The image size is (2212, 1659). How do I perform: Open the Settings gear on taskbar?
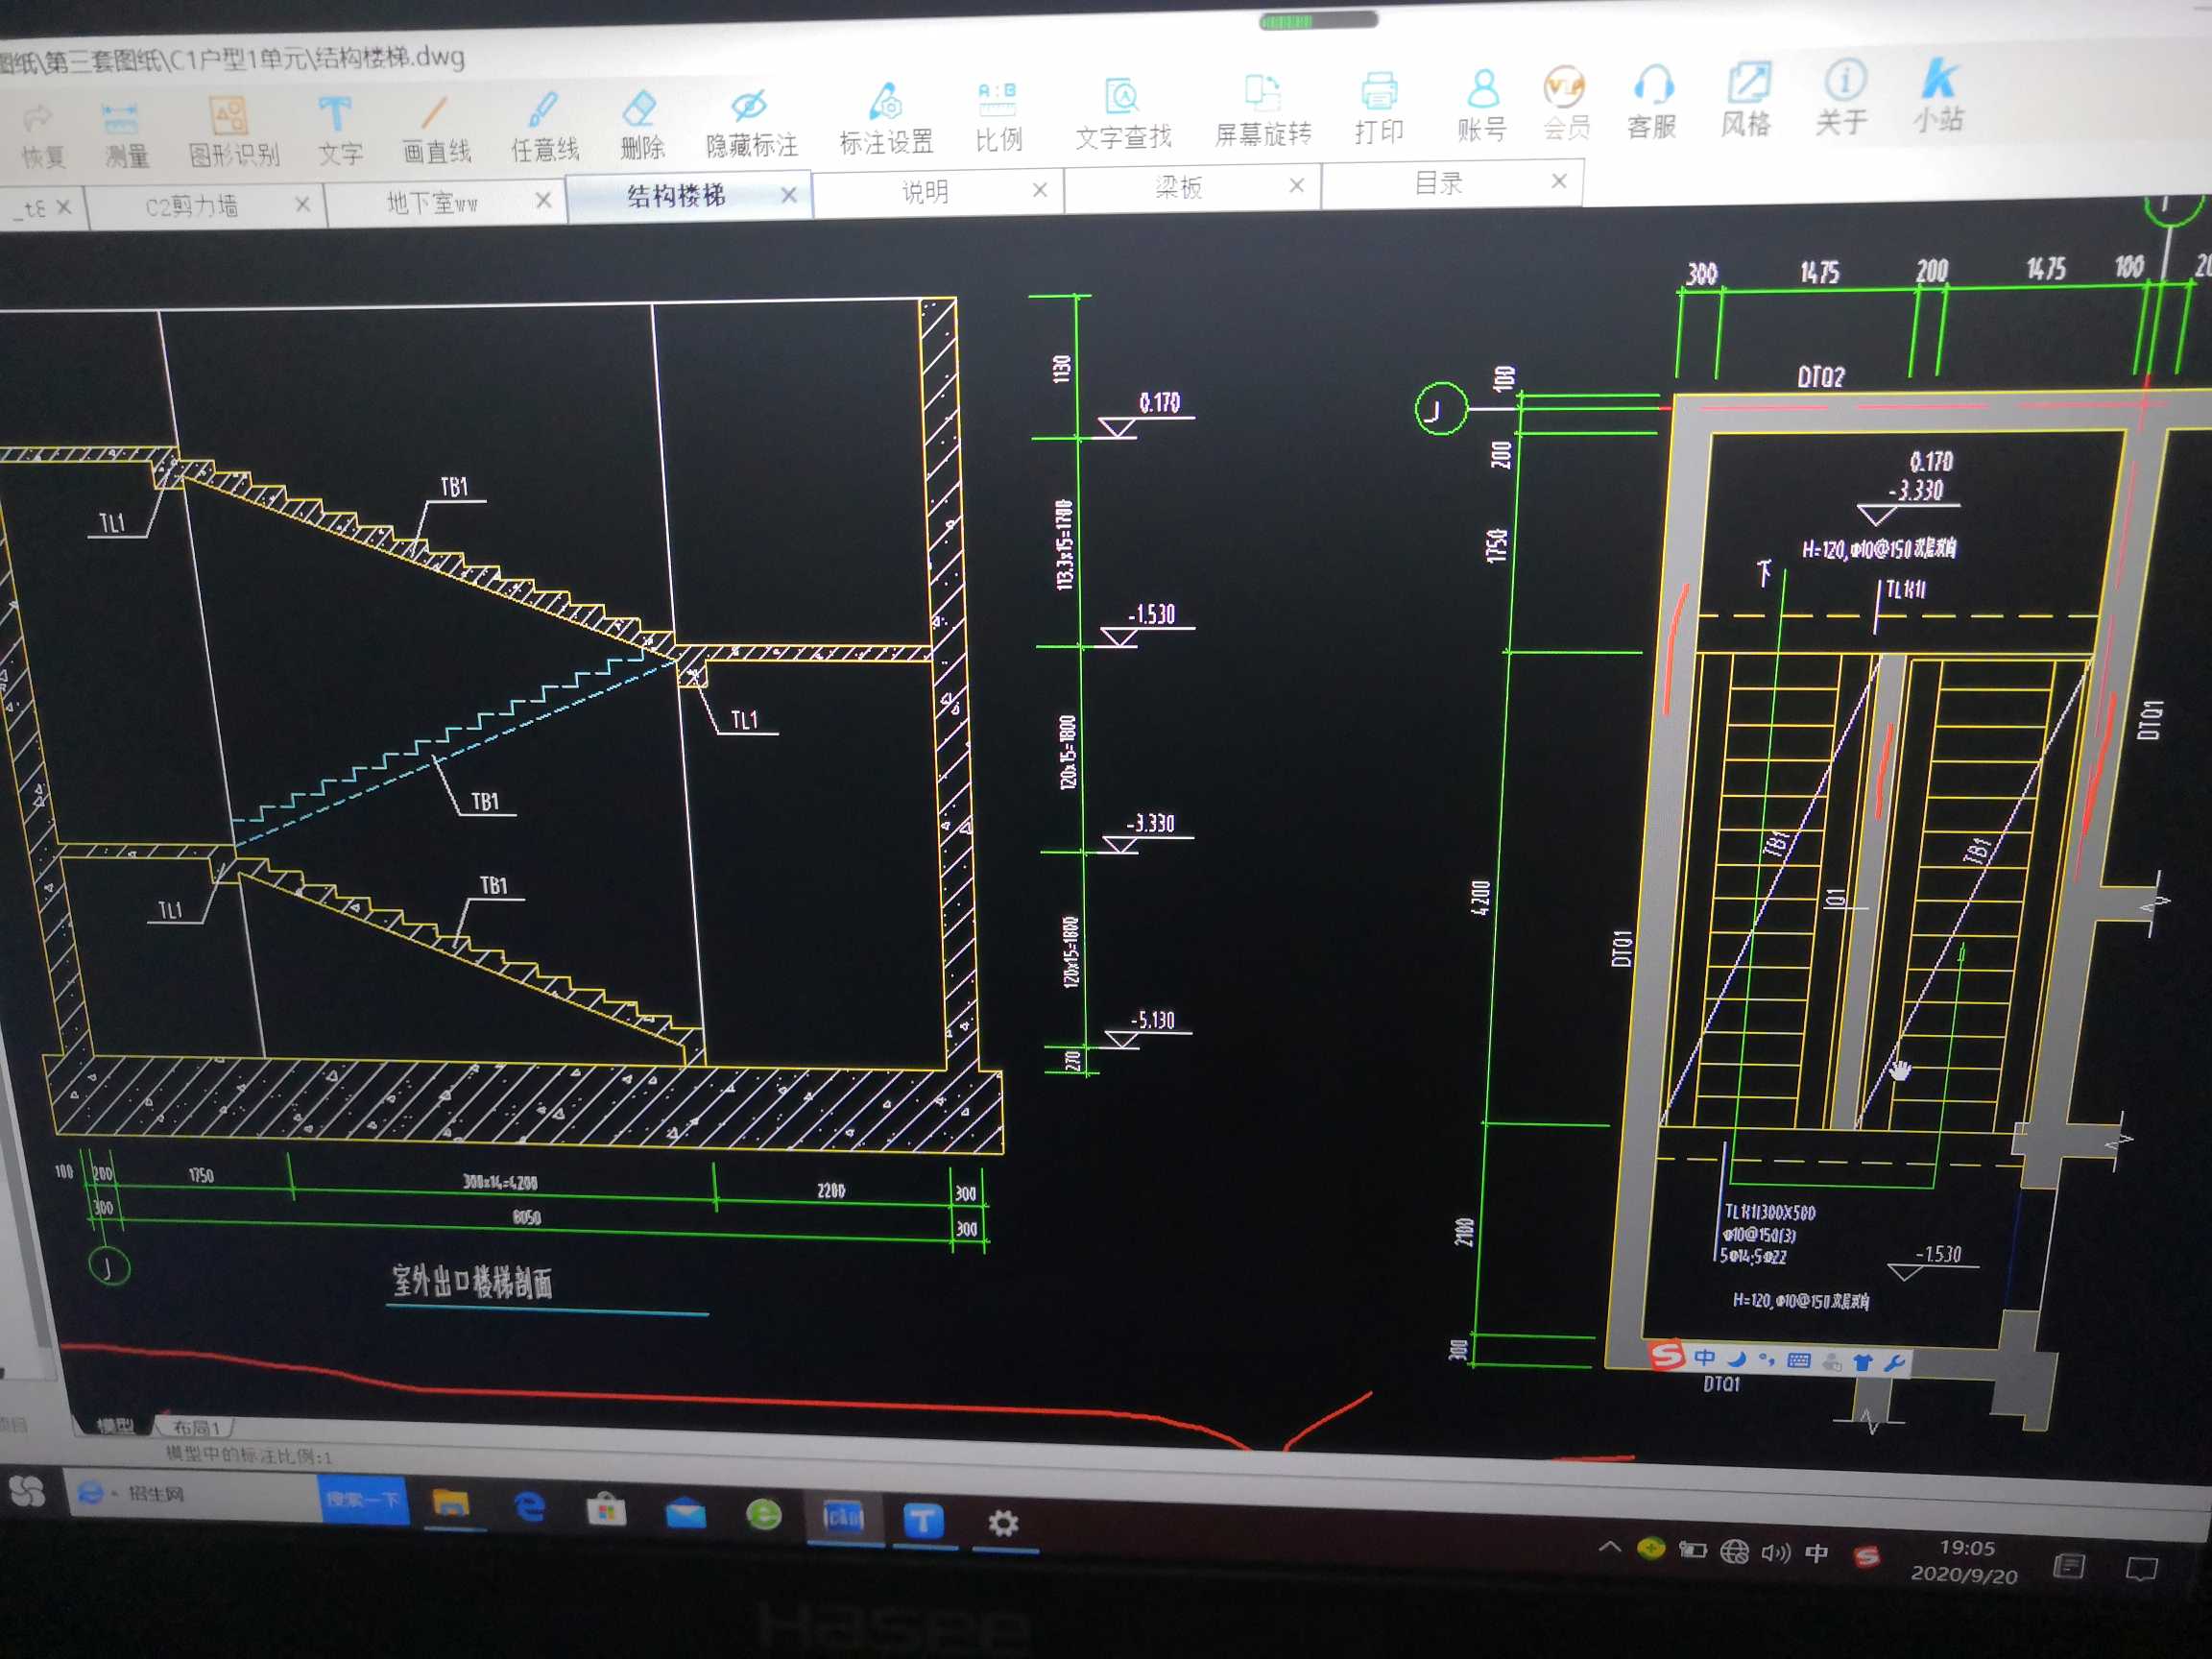(x=1003, y=1523)
